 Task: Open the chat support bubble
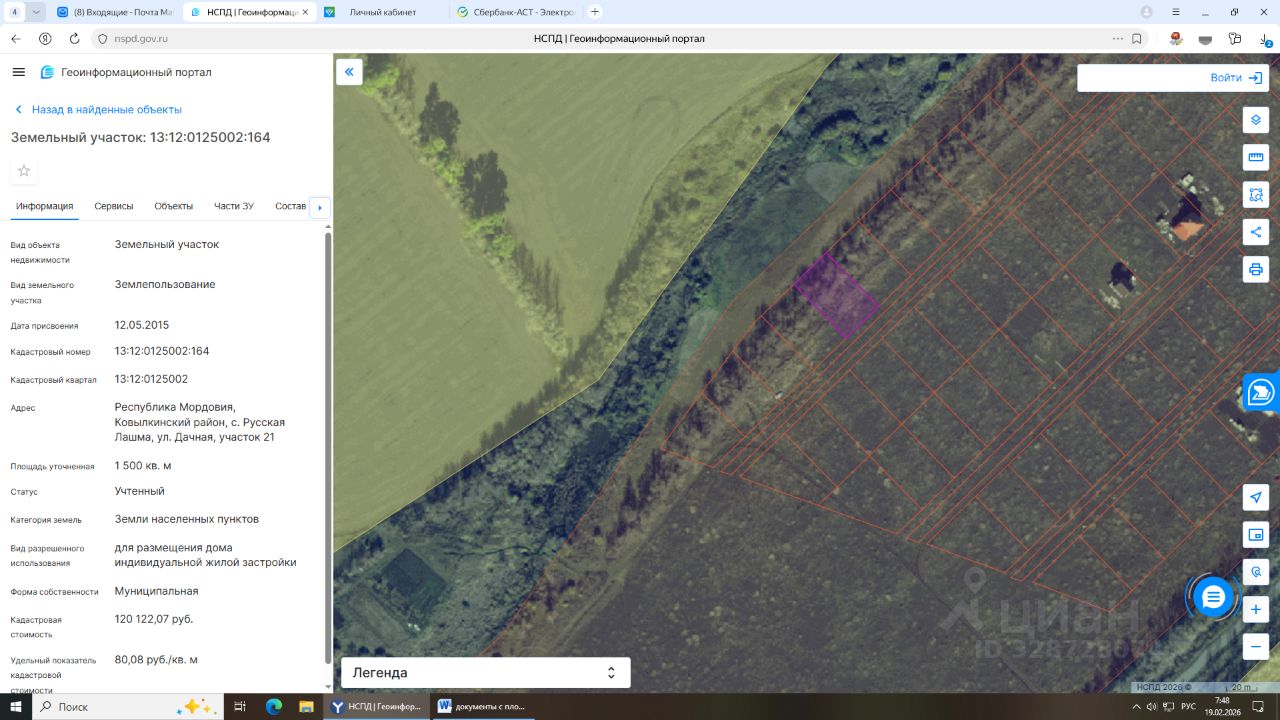click(x=1213, y=597)
